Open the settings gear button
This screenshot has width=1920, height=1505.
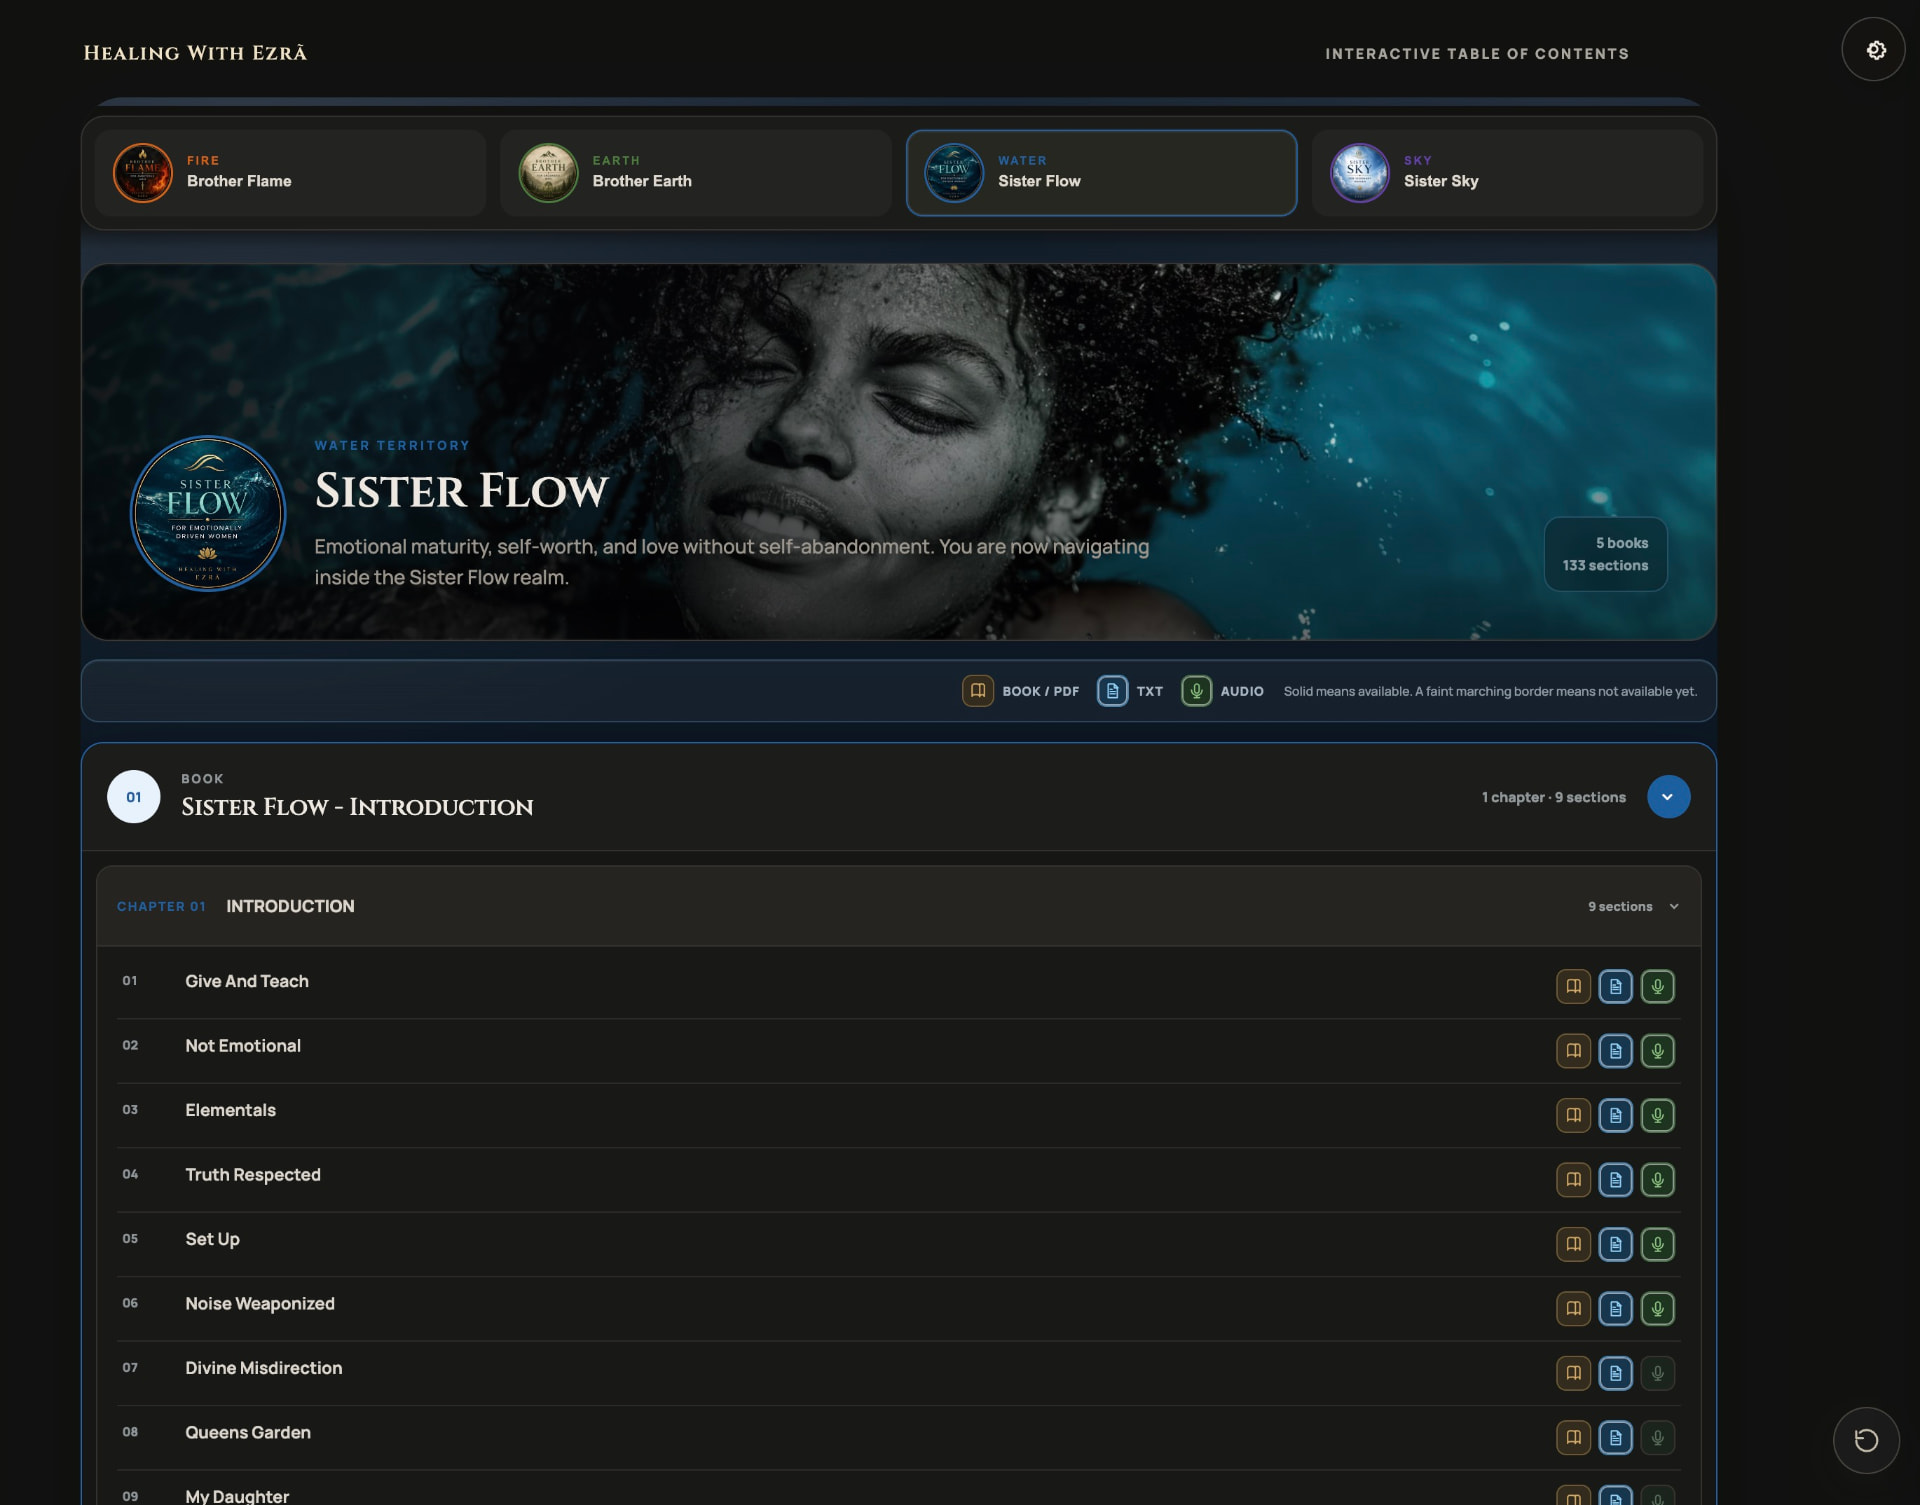click(x=1873, y=49)
